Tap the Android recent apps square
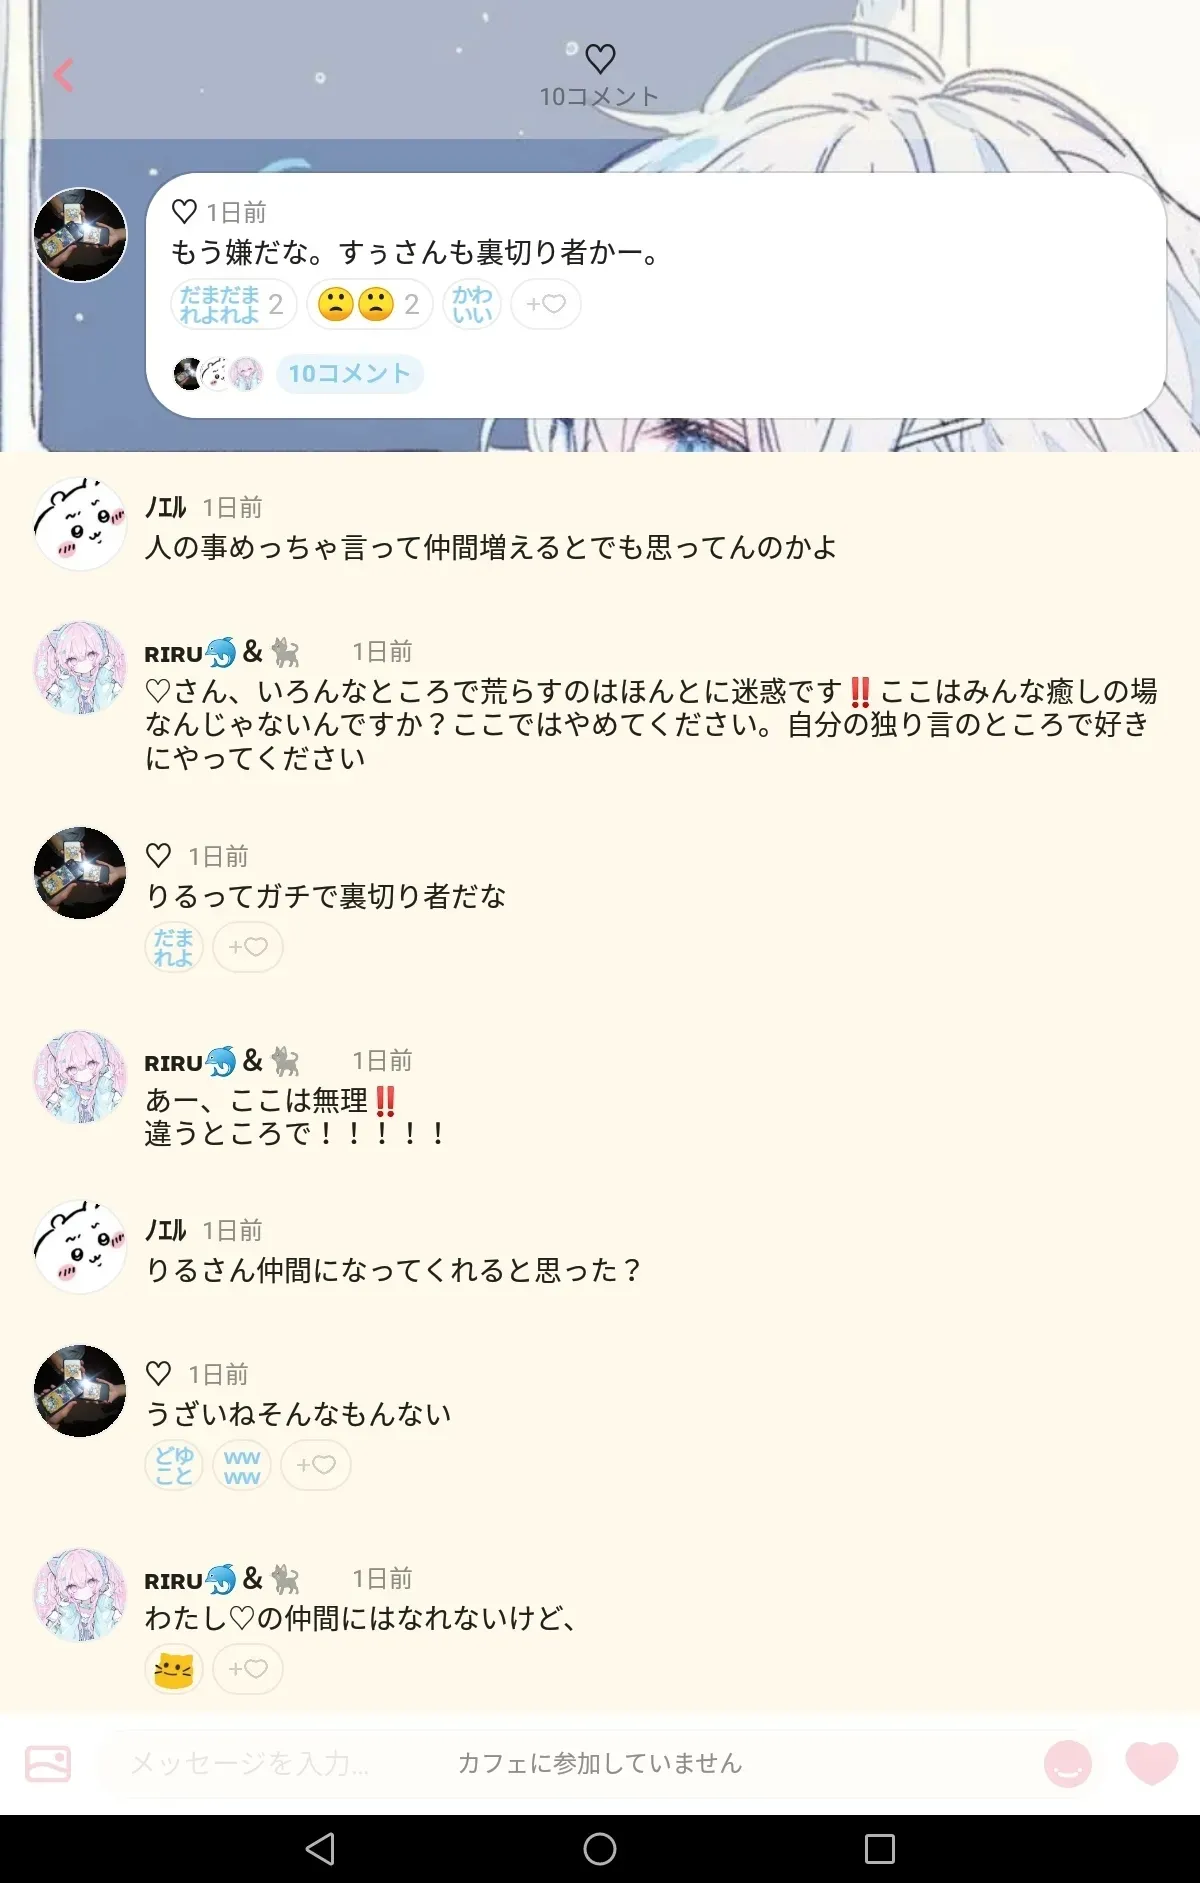The height and width of the screenshot is (1883, 1200). (880, 1849)
